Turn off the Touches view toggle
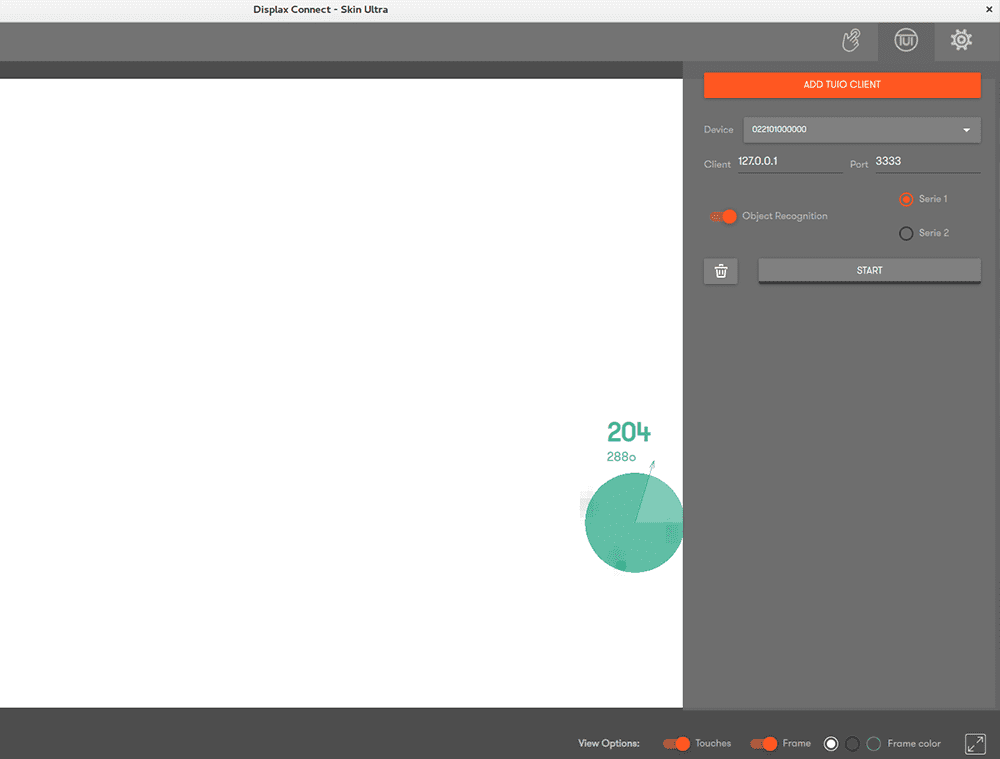 point(677,743)
